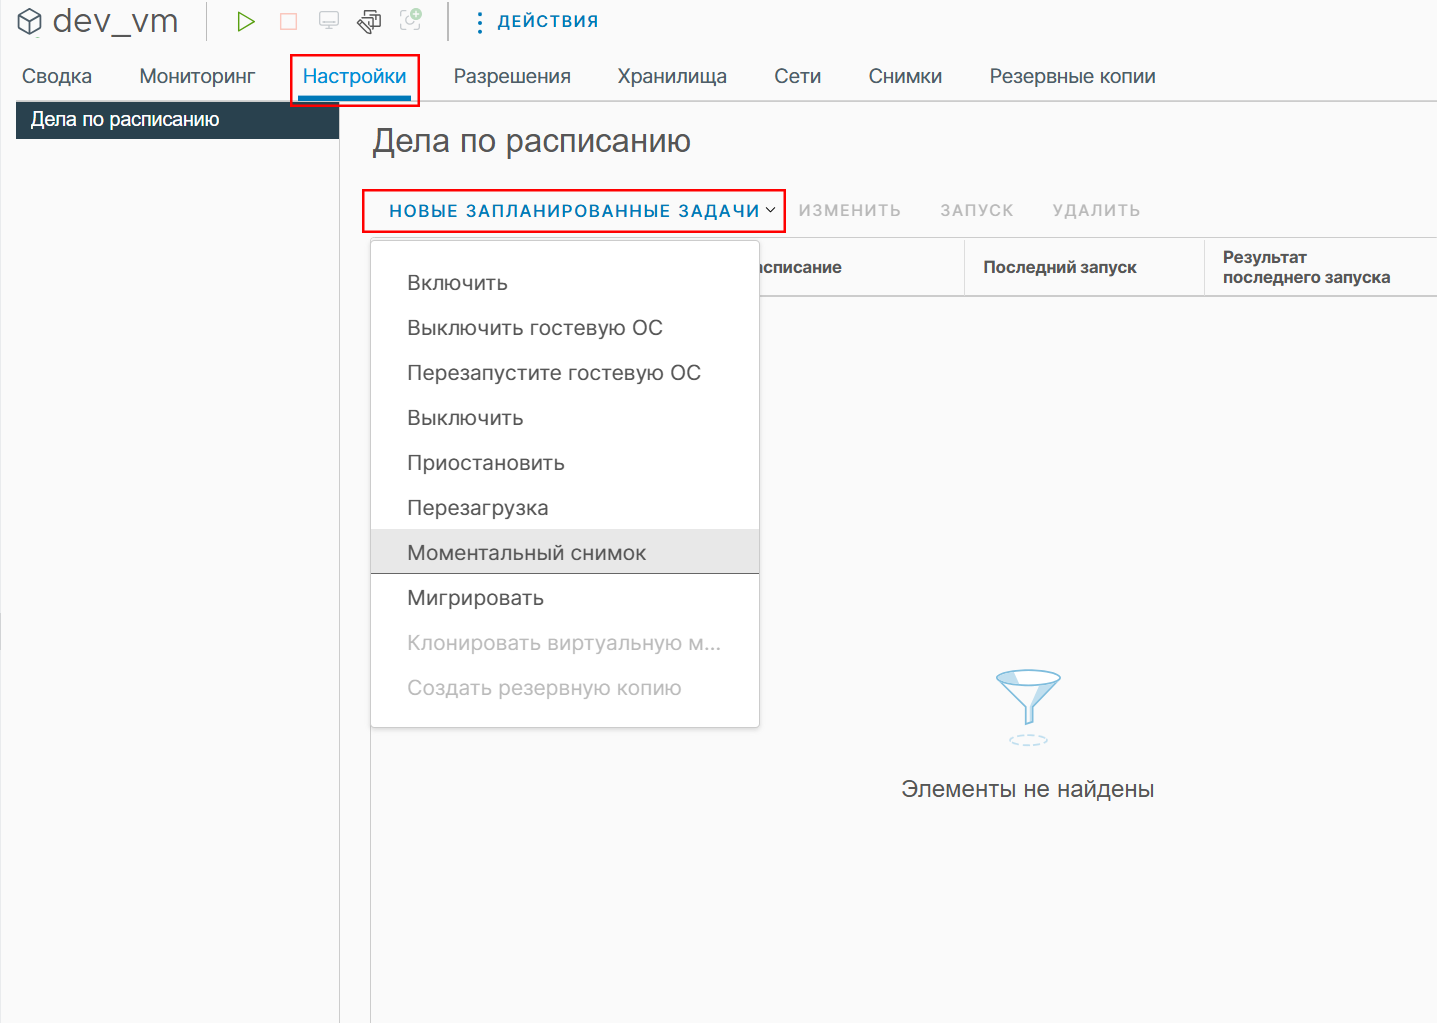Go to the Хранилища tab

click(x=672, y=76)
